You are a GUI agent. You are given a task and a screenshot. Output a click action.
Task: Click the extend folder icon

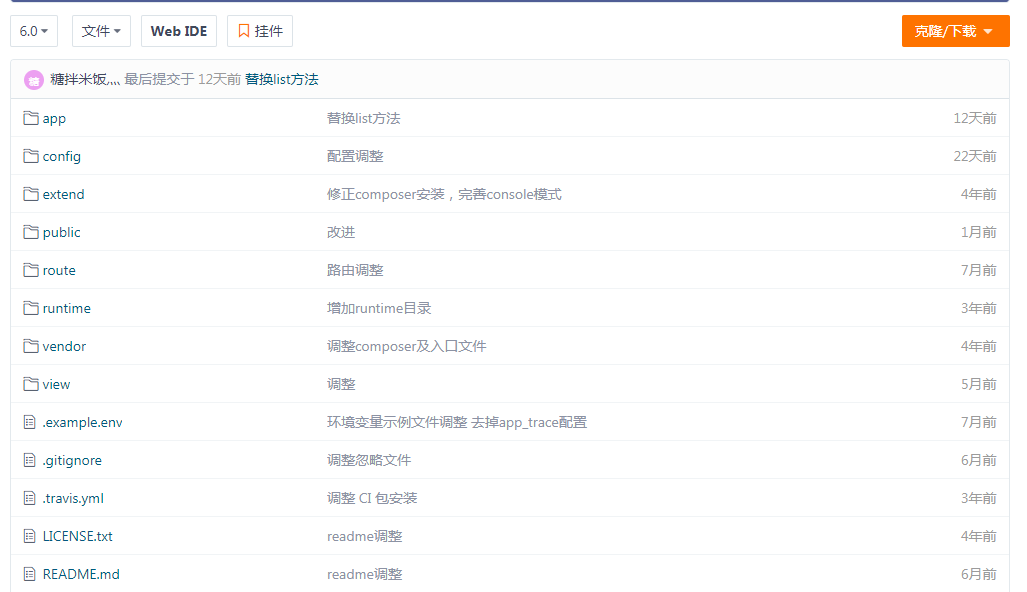[x=31, y=194]
